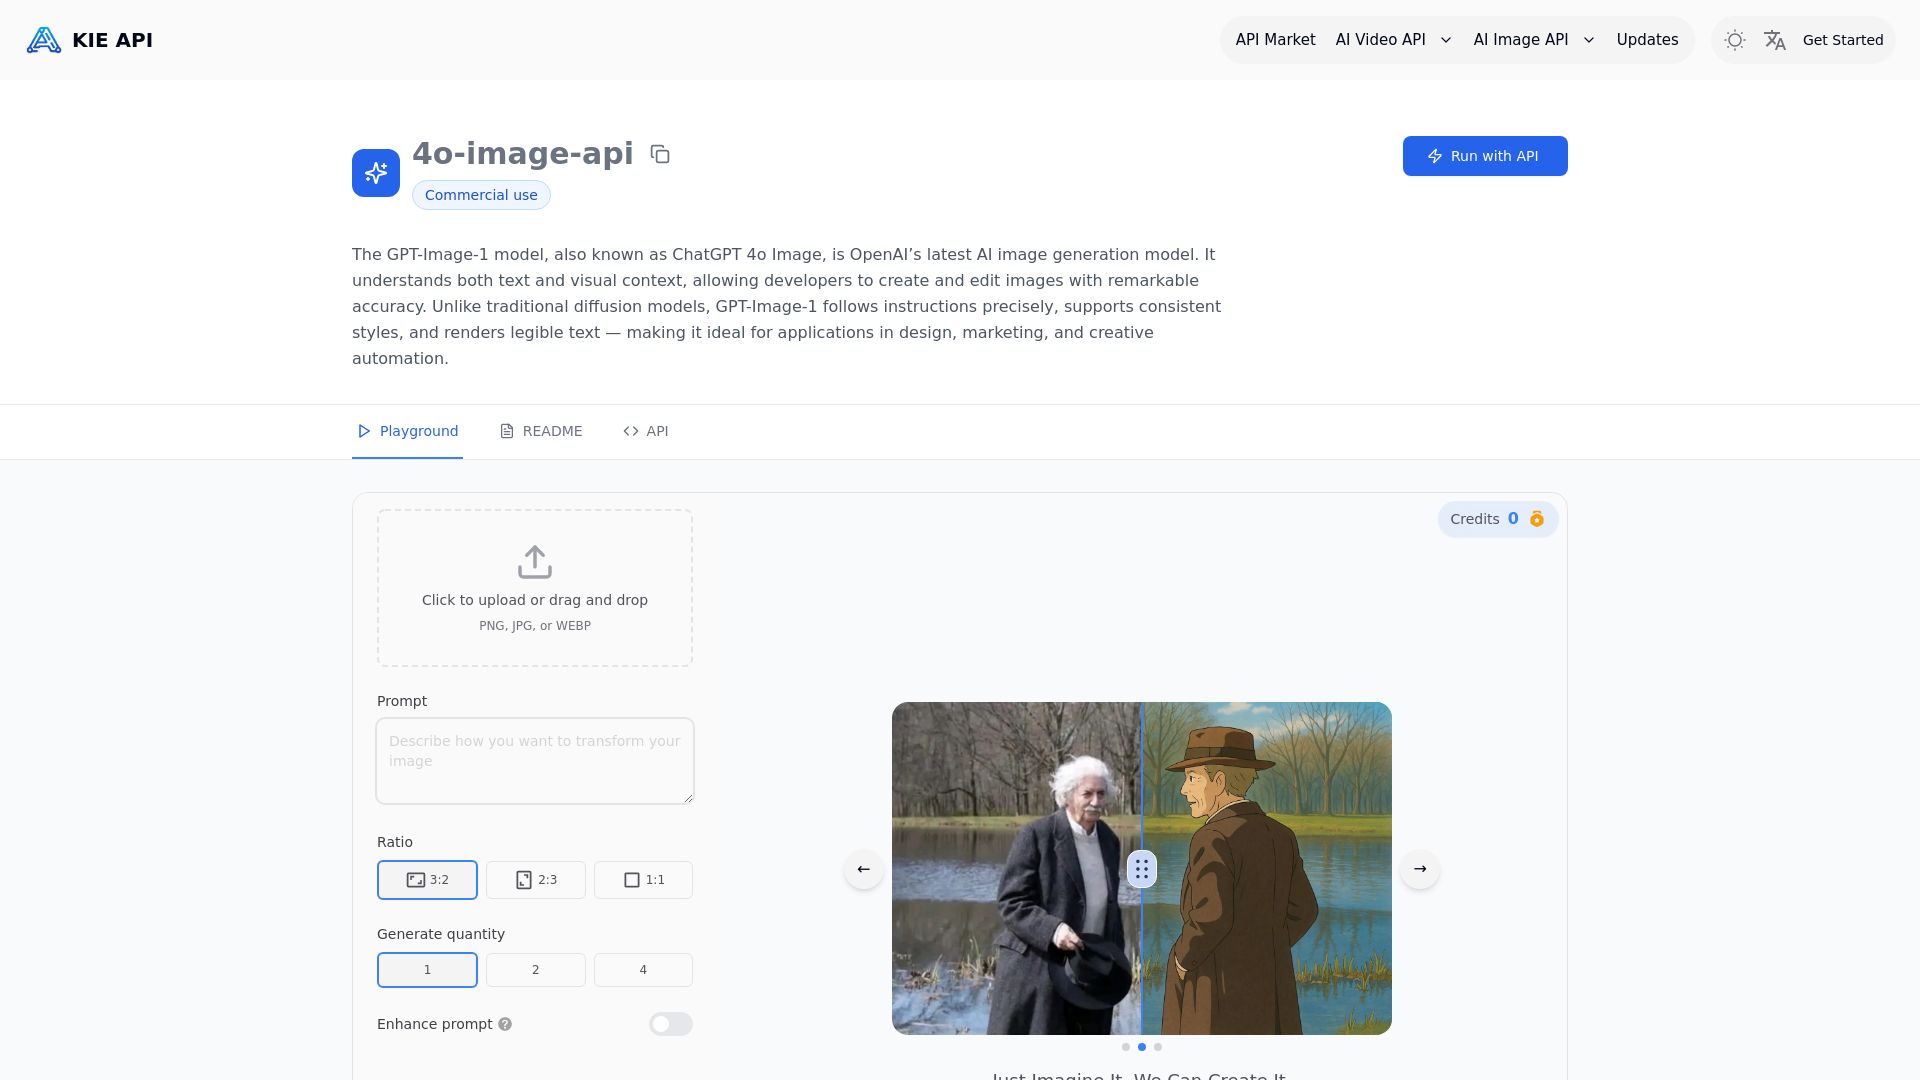1920x1080 pixels.
Task: Click the theme toggle sun icon
Action: point(1735,40)
